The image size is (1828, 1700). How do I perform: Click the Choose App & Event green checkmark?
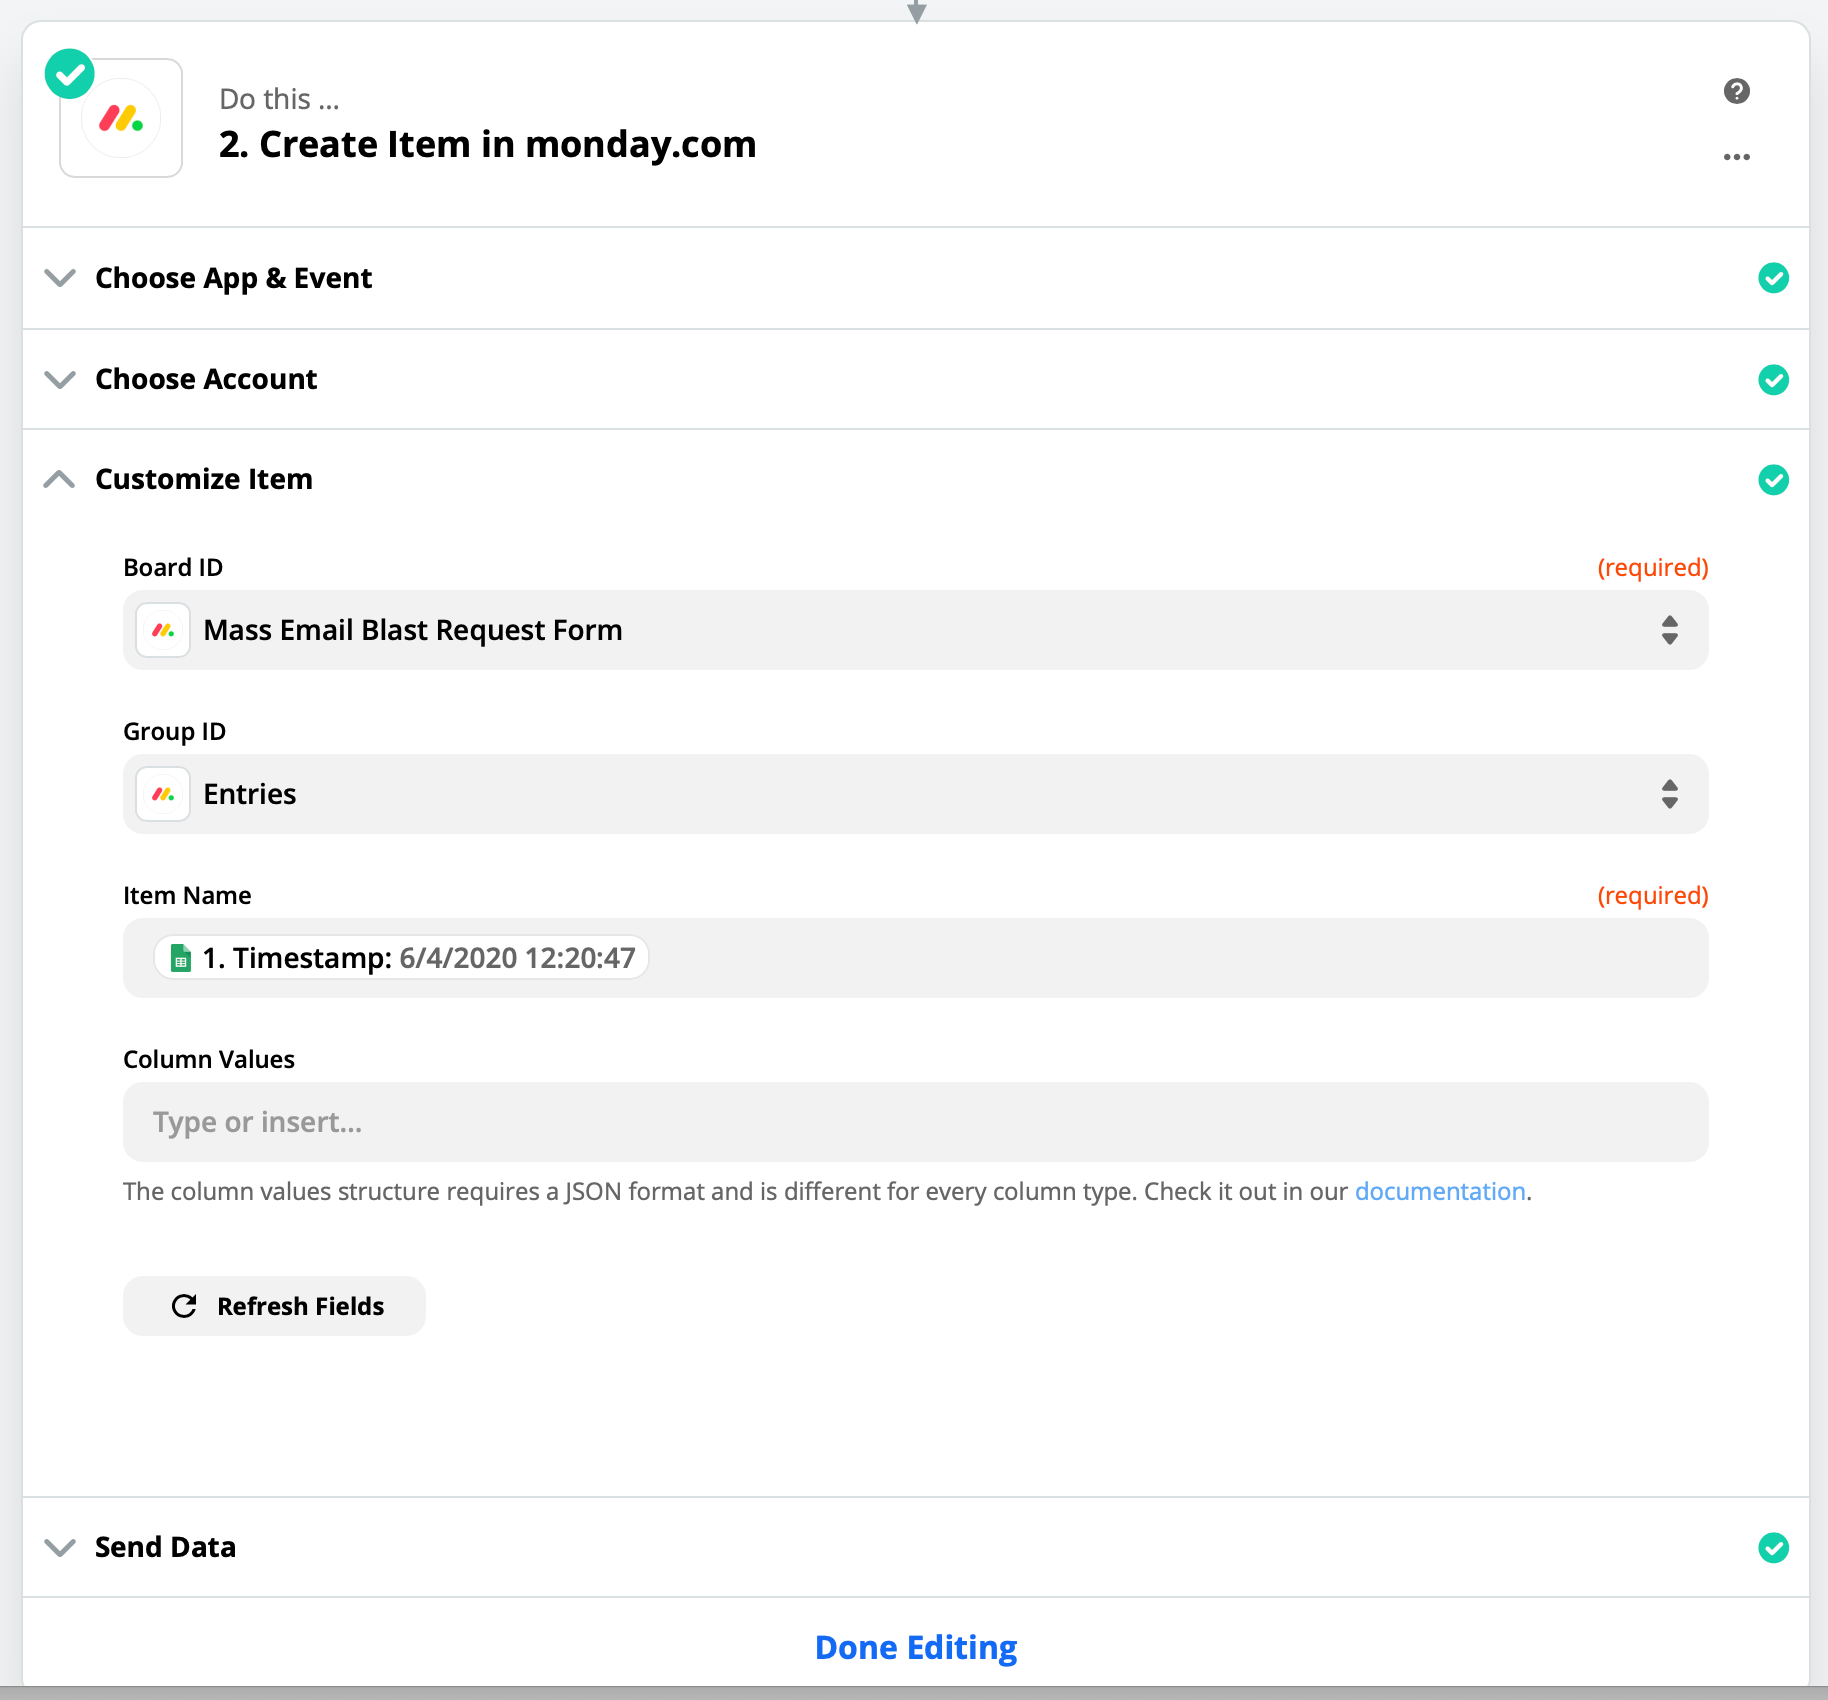click(1773, 278)
